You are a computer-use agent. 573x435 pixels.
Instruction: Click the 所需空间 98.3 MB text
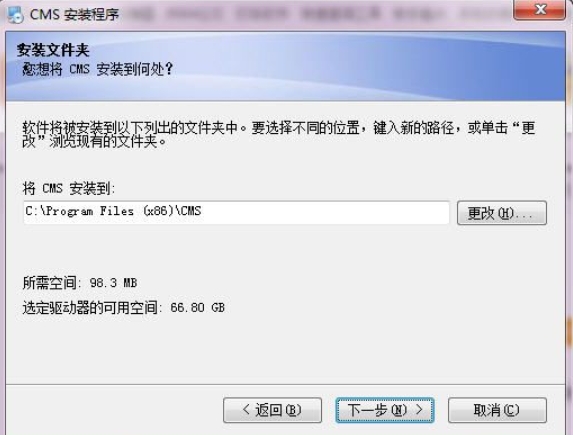coord(80,283)
